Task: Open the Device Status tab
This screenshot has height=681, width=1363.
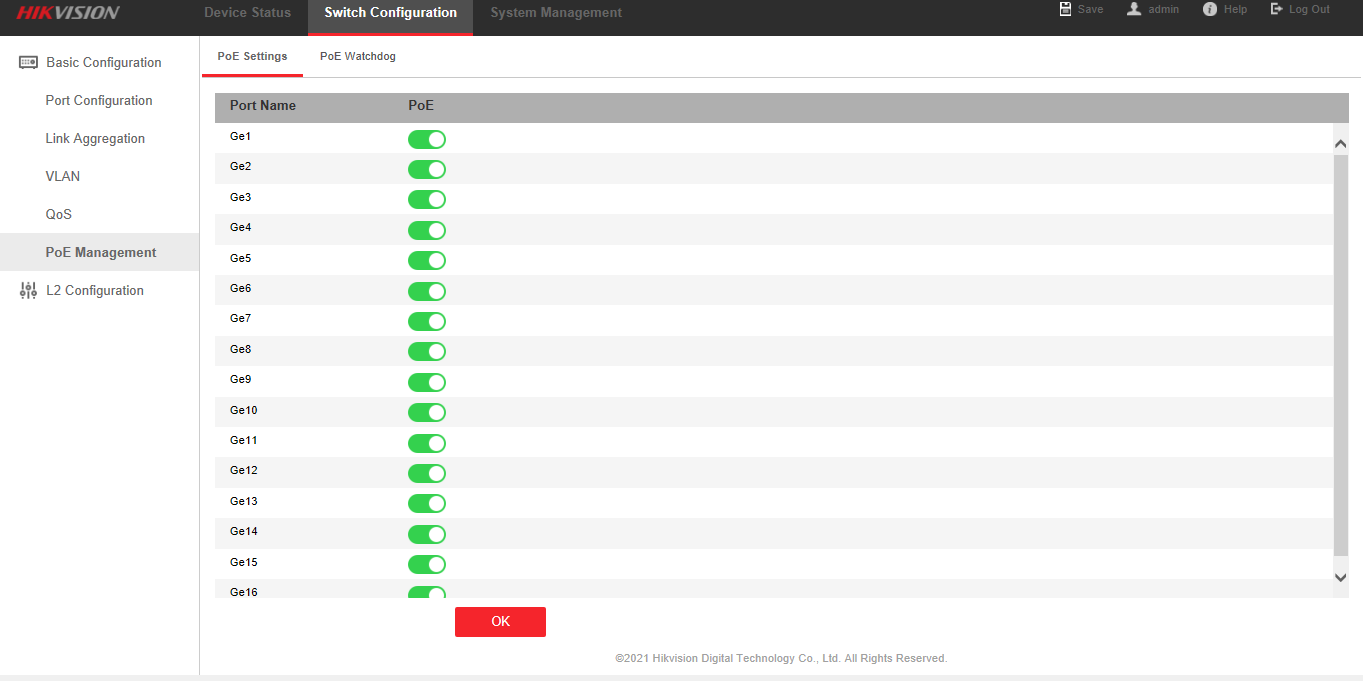Action: (247, 13)
